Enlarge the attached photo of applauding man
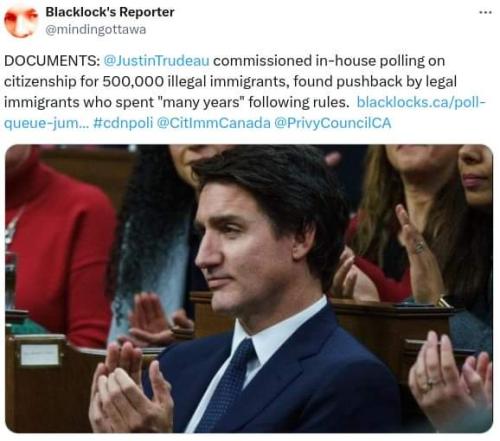Viewport: 500px width, 441px height. (249, 288)
